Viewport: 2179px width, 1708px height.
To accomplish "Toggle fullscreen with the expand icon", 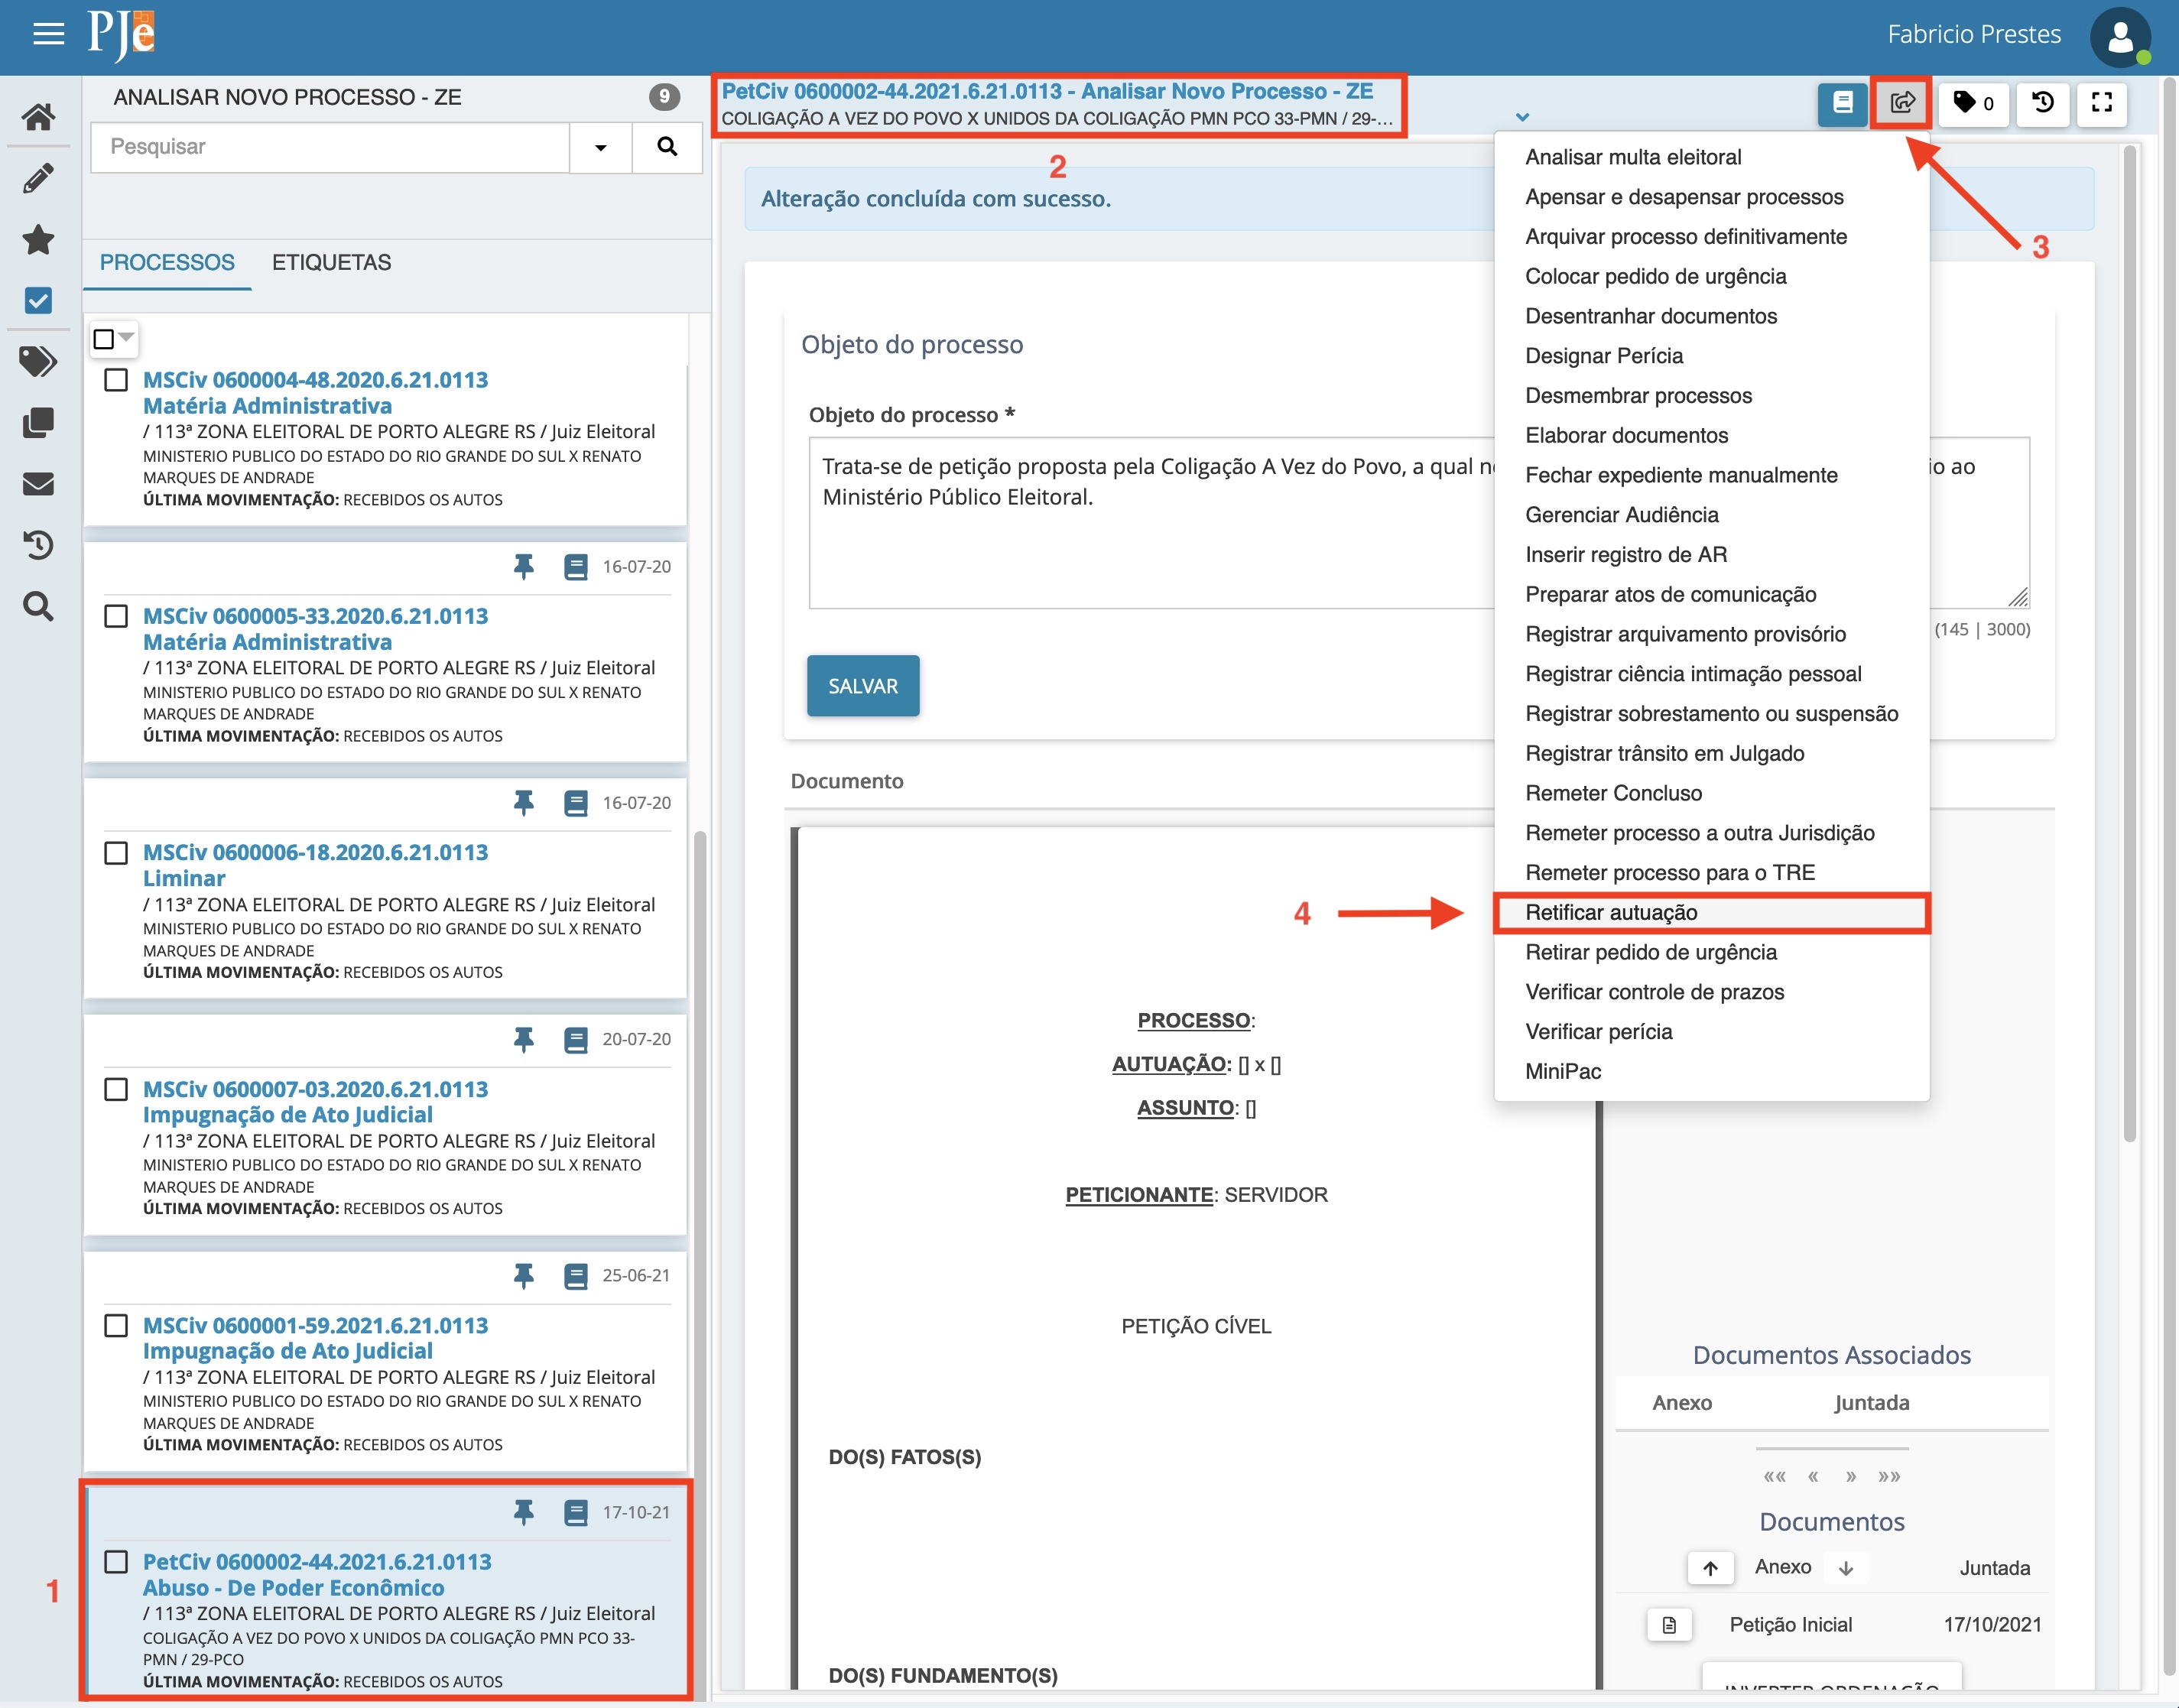I will [x=2102, y=103].
